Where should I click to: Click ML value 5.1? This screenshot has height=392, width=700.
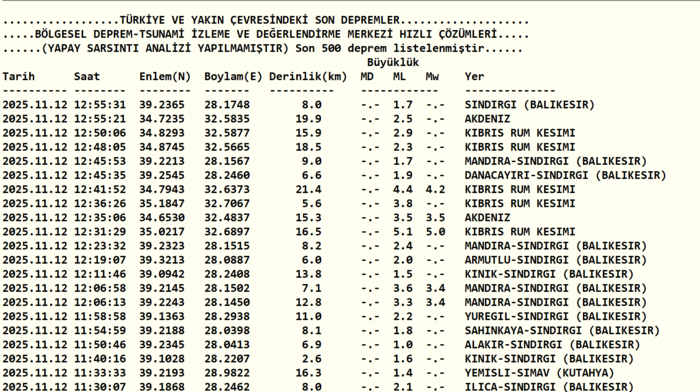pyautogui.click(x=403, y=232)
